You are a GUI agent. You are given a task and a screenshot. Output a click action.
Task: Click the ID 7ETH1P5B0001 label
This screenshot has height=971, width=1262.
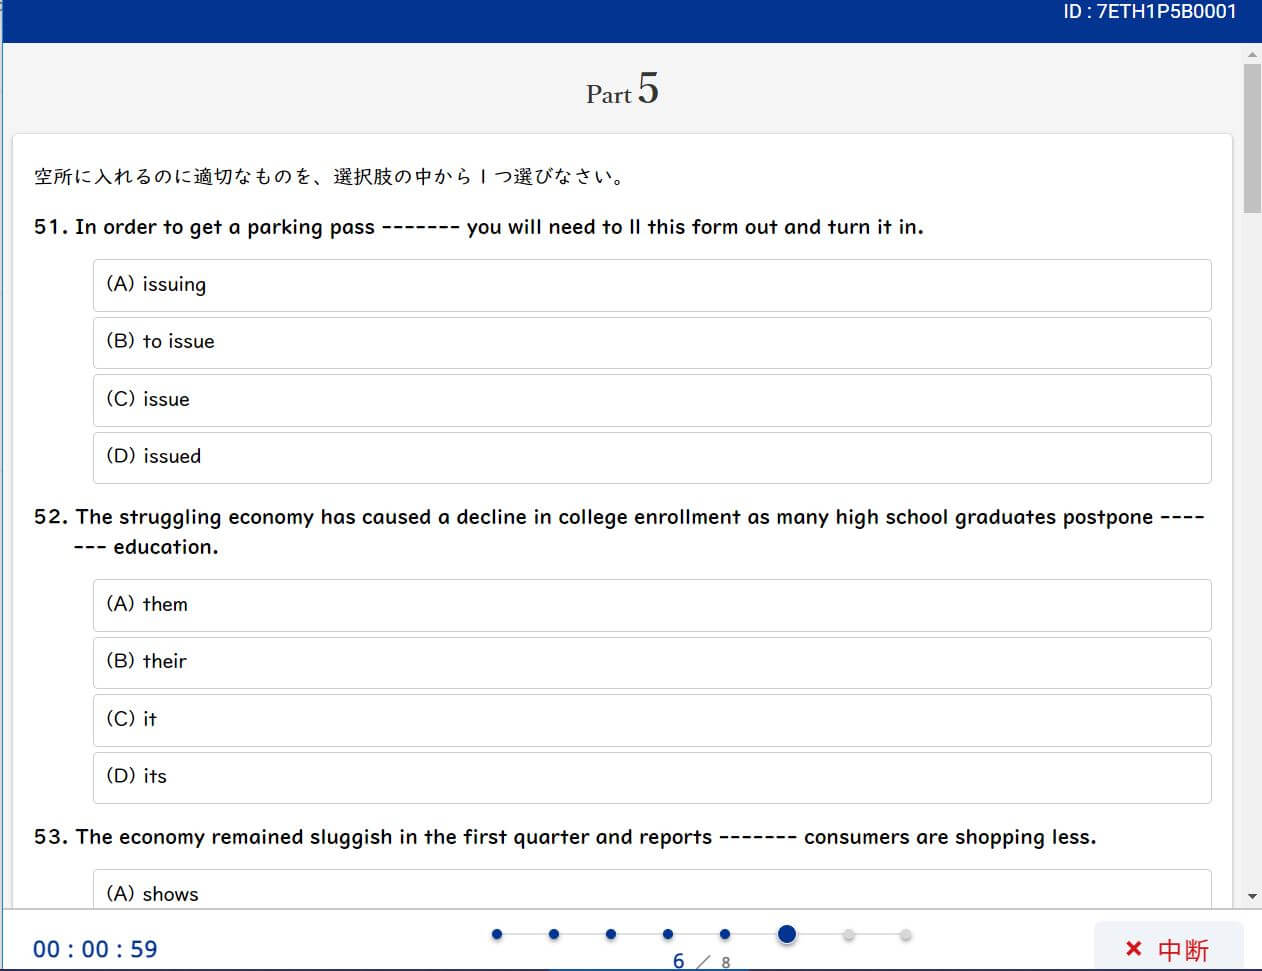point(1150,12)
